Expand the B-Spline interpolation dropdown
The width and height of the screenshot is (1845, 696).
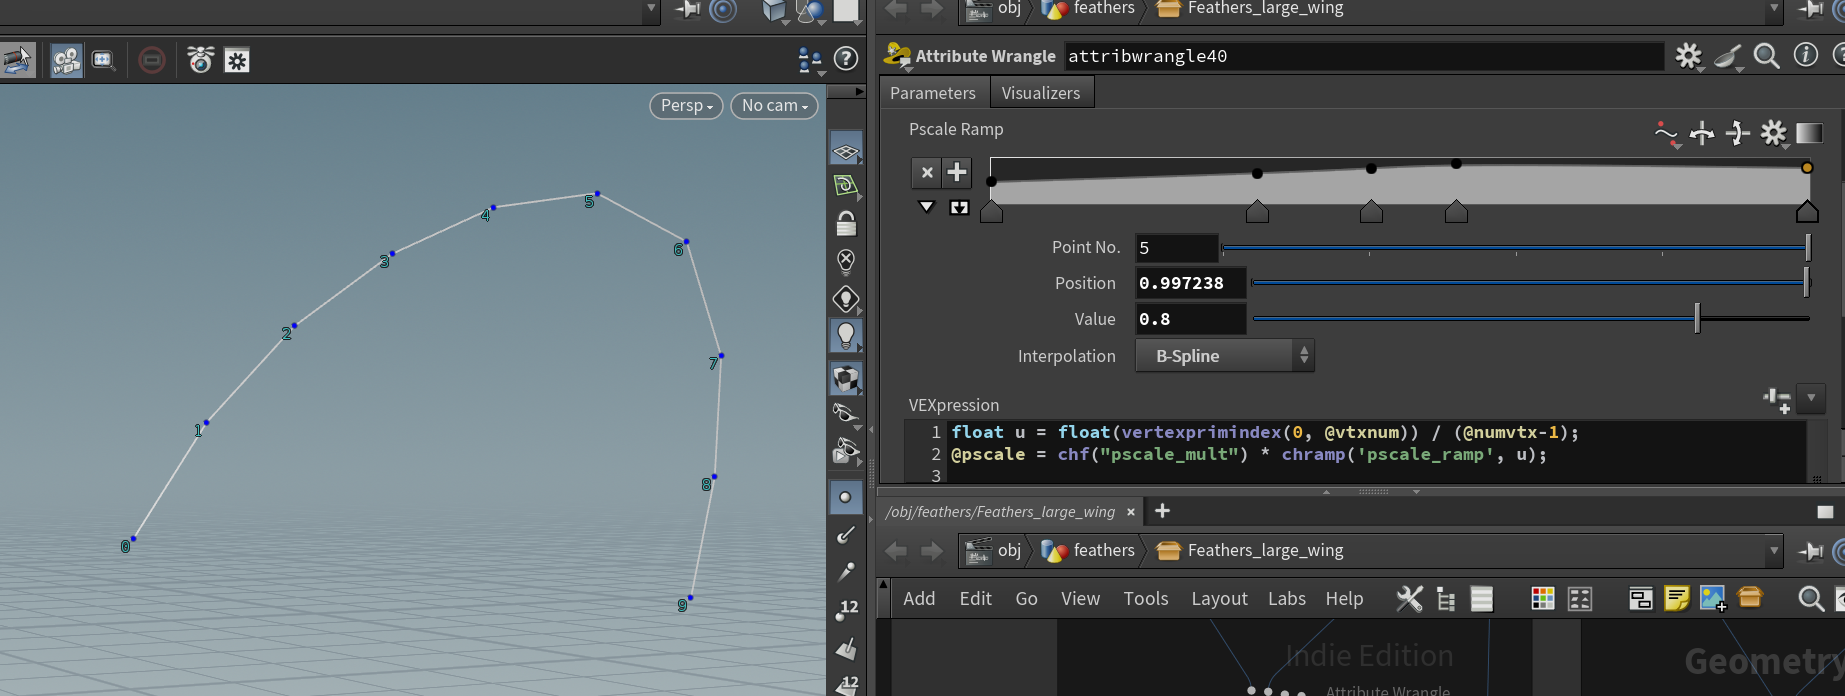(1224, 356)
